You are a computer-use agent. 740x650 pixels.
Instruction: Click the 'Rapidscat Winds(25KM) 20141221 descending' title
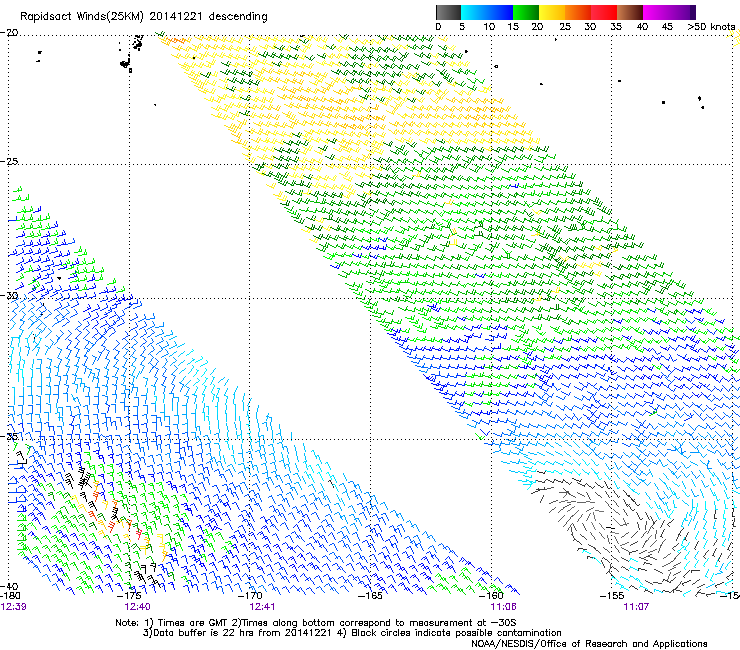(143, 17)
